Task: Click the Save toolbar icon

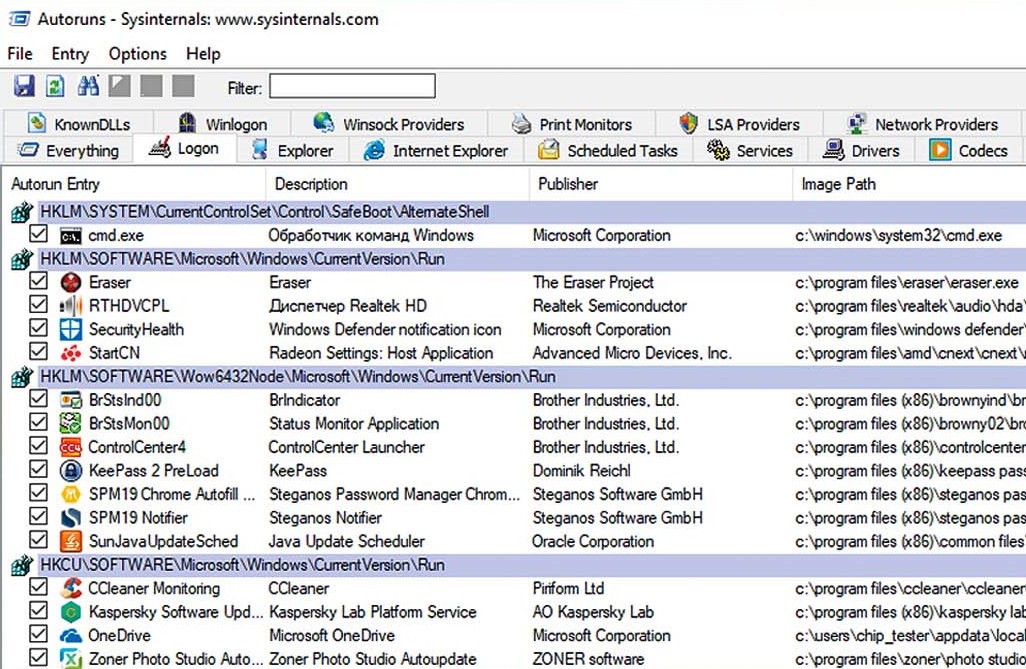Action: coord(24,87)
